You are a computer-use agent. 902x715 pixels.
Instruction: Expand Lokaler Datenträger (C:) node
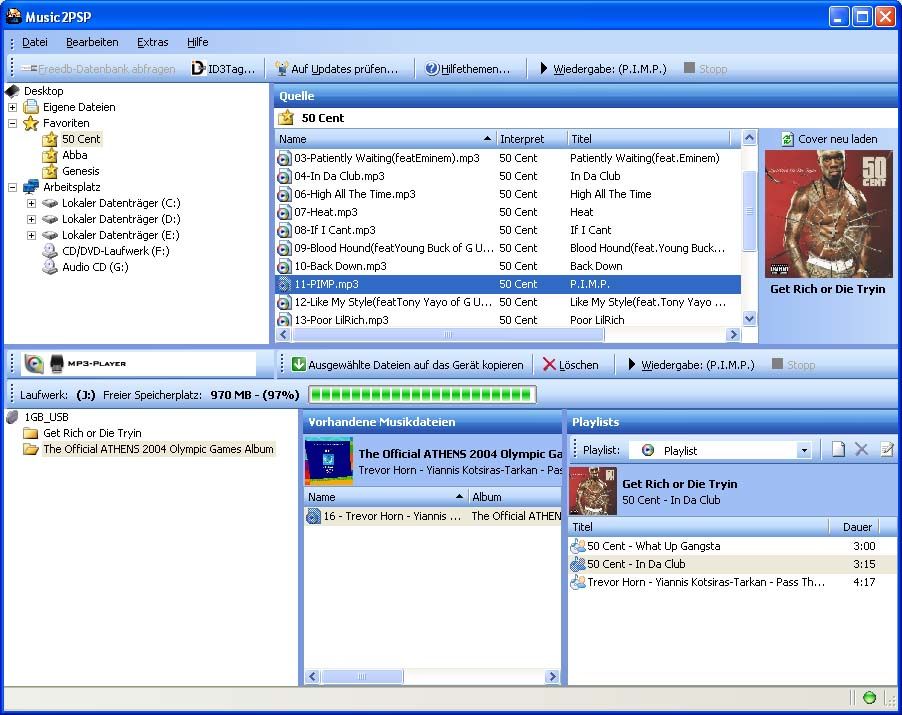click(31, 203)
